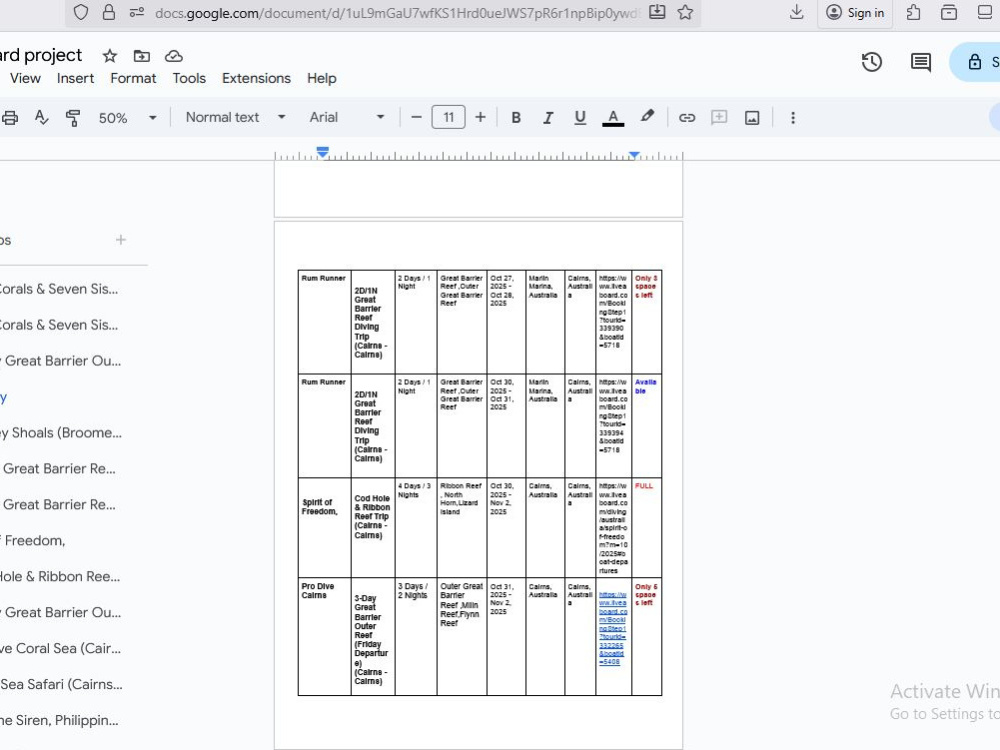Click the Move to folder icon
The width and height of the screenshot is (1000, 750).
coord(142,56)
